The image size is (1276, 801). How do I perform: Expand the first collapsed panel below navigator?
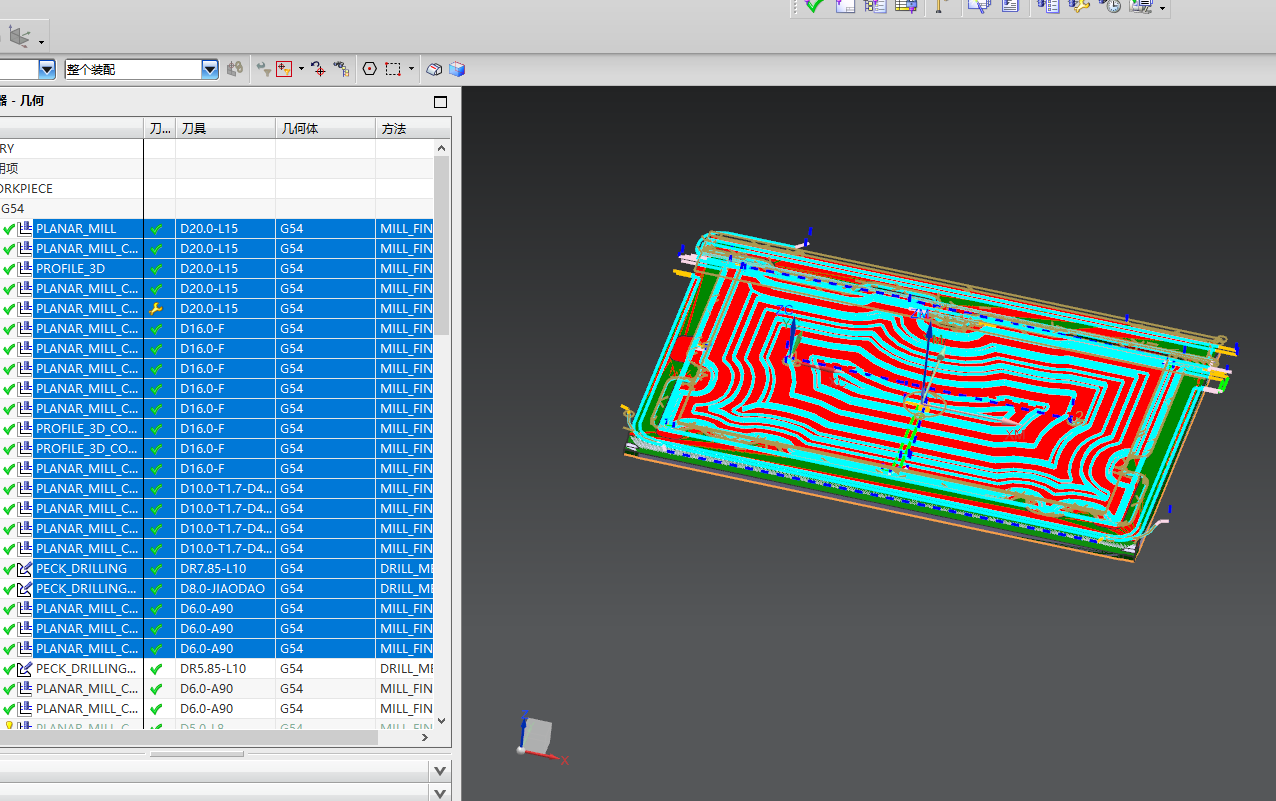[439, 771]
